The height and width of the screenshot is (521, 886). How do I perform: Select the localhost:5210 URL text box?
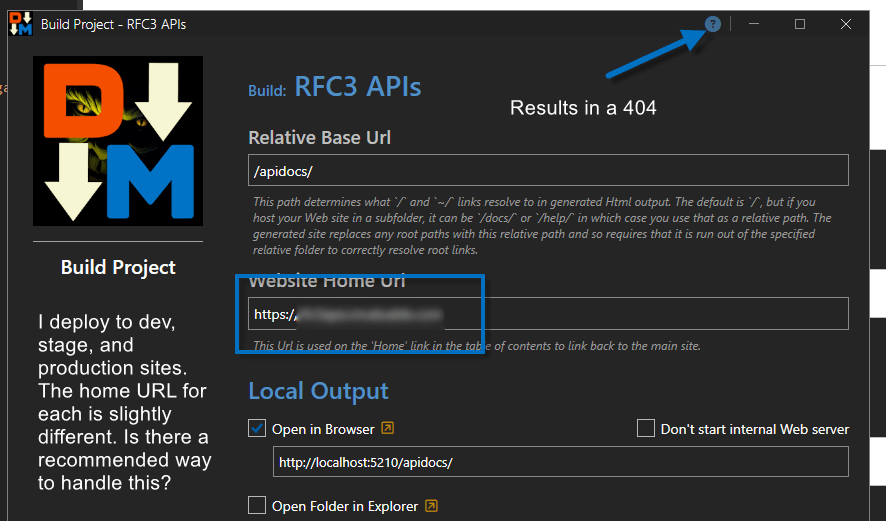coord(560,462)
